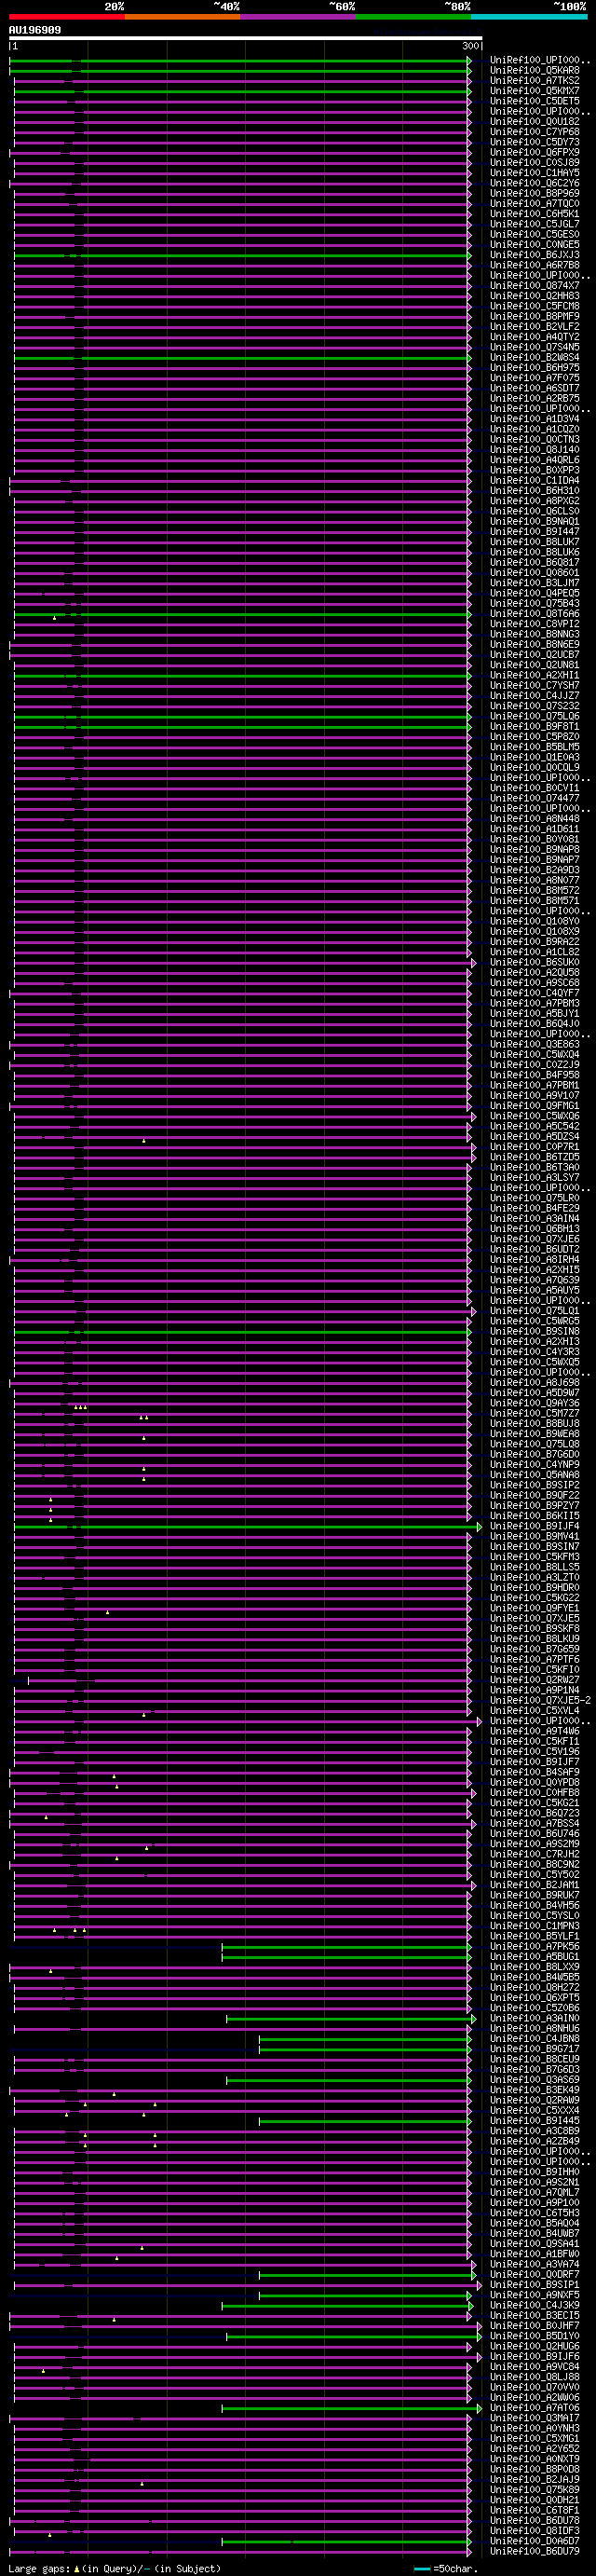Click the purple ~60% identity legend segment

298,17
